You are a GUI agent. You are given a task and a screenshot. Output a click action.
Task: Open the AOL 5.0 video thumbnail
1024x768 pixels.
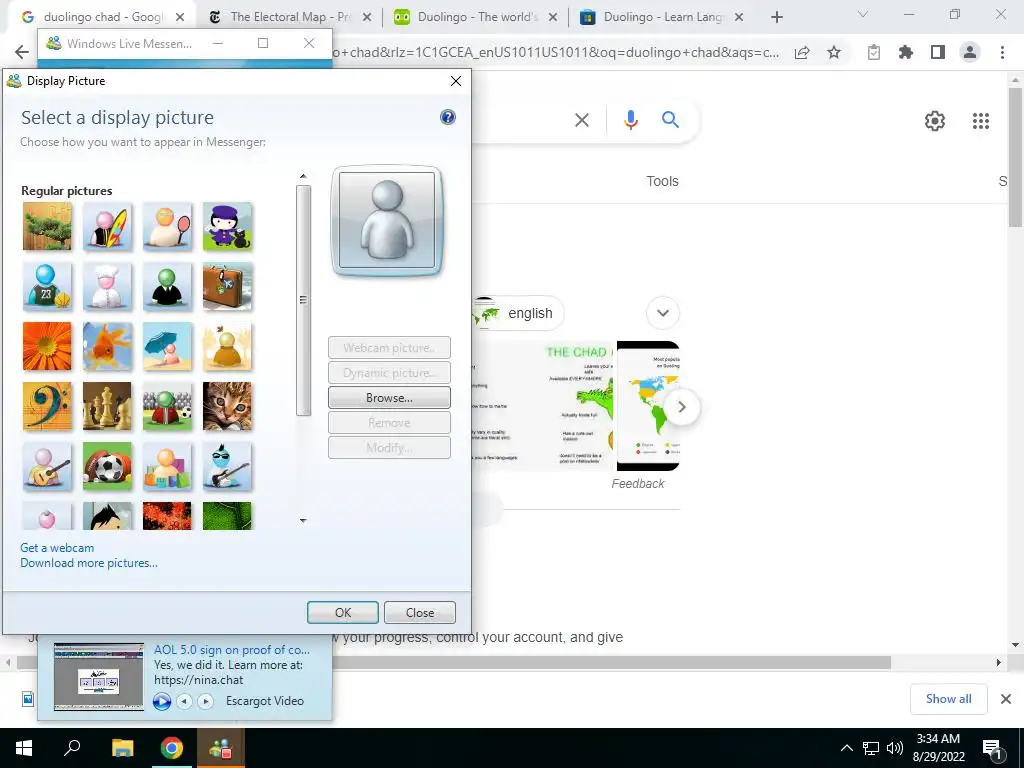point(99,677)
